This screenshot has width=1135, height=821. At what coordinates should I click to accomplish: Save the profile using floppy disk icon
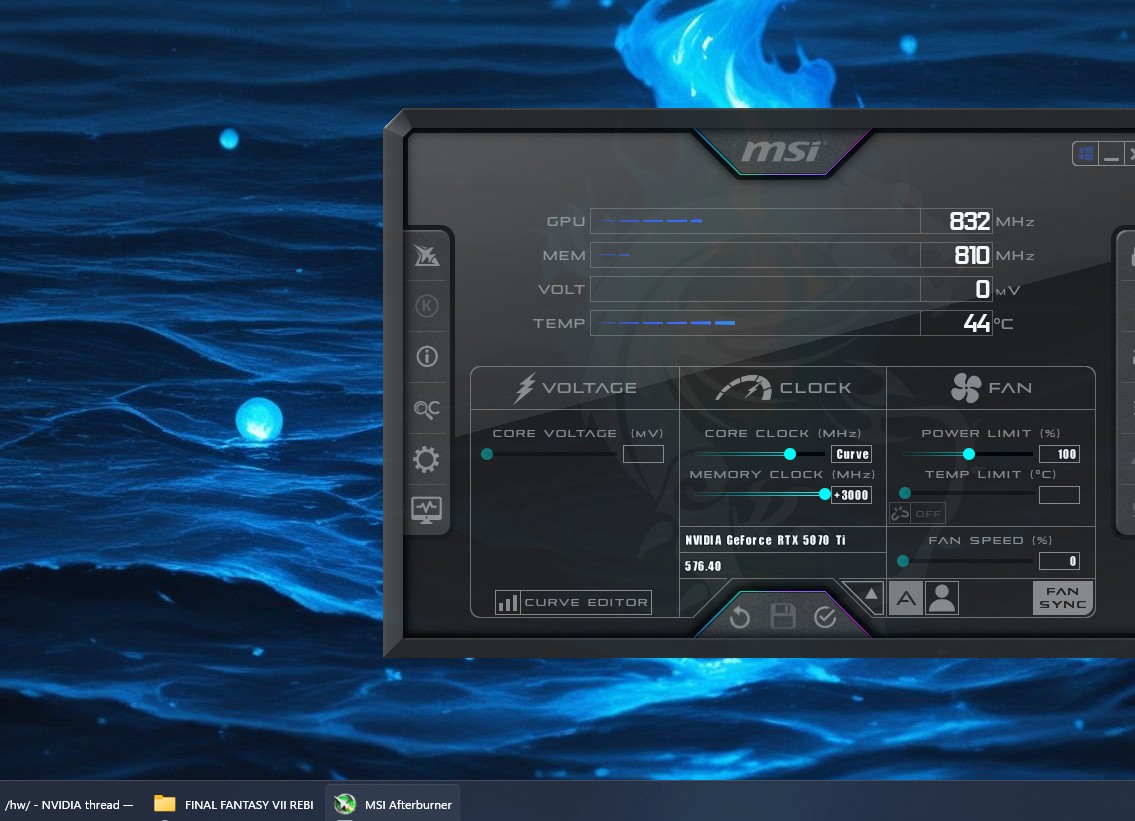(x=782, y=617)
